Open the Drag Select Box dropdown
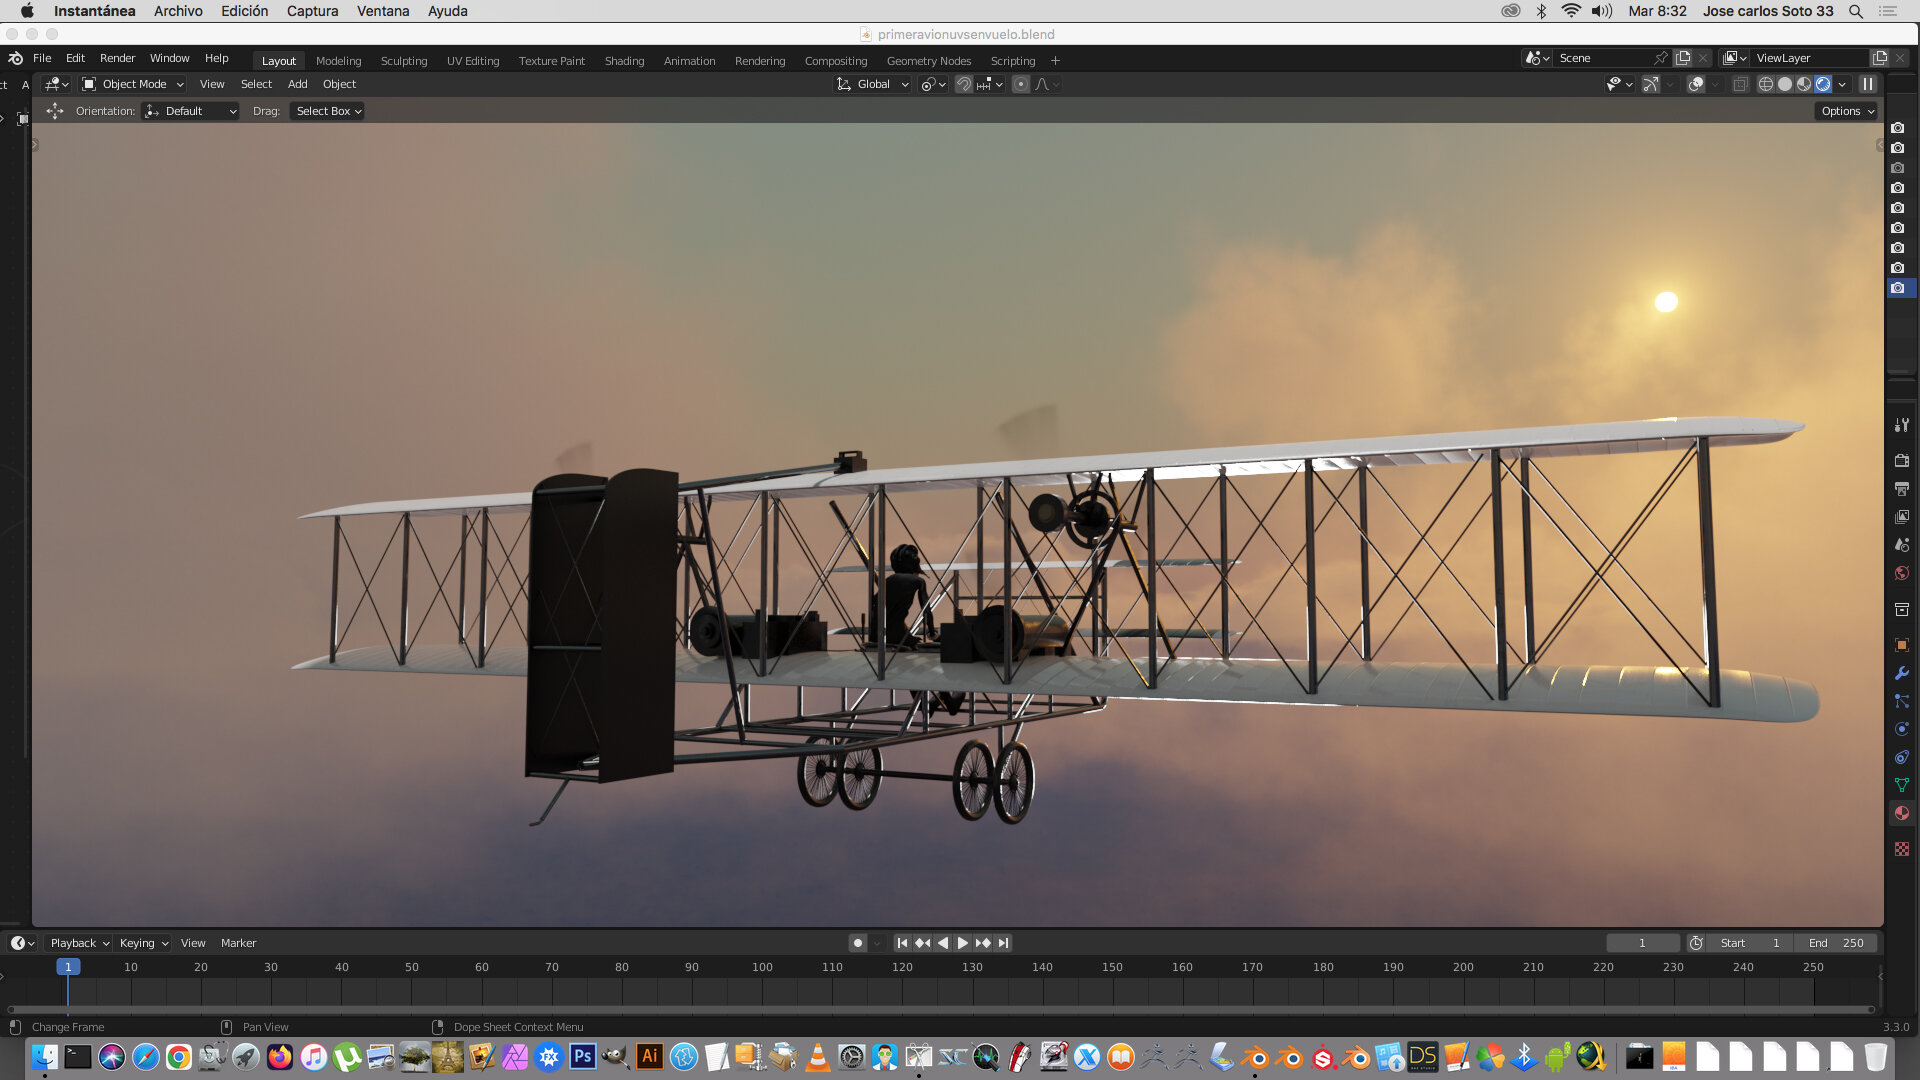The height and width of the screenshot is (1080, 1920). point(328,111)
